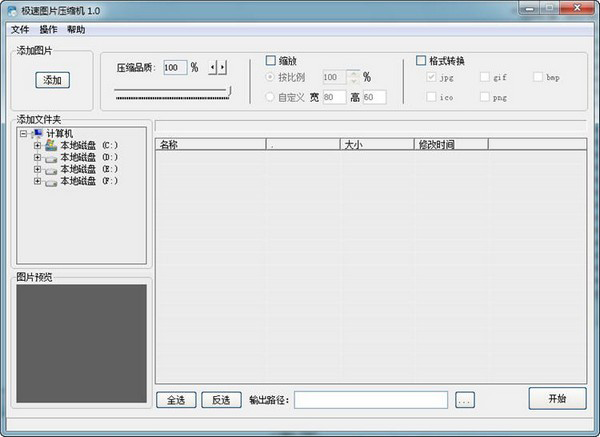The width and height of the screenshot is (600, 437).
Task: Select the local disk F: drive icon
Action: [50, 181]
